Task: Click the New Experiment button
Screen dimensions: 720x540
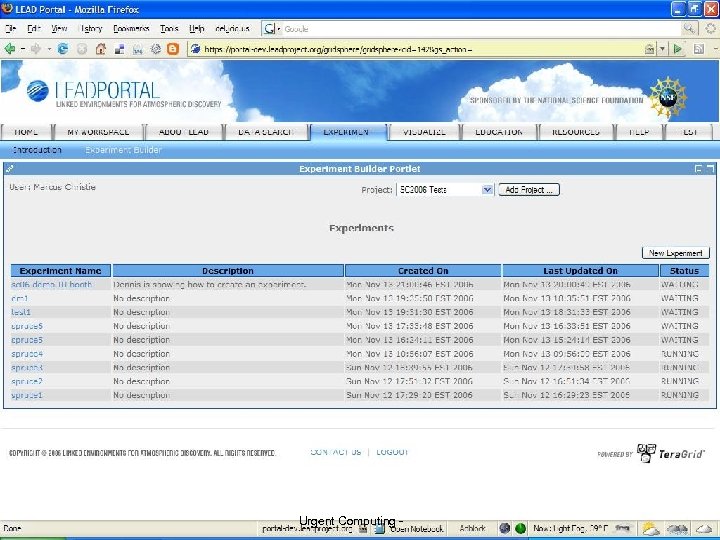Action: point(675,253)
